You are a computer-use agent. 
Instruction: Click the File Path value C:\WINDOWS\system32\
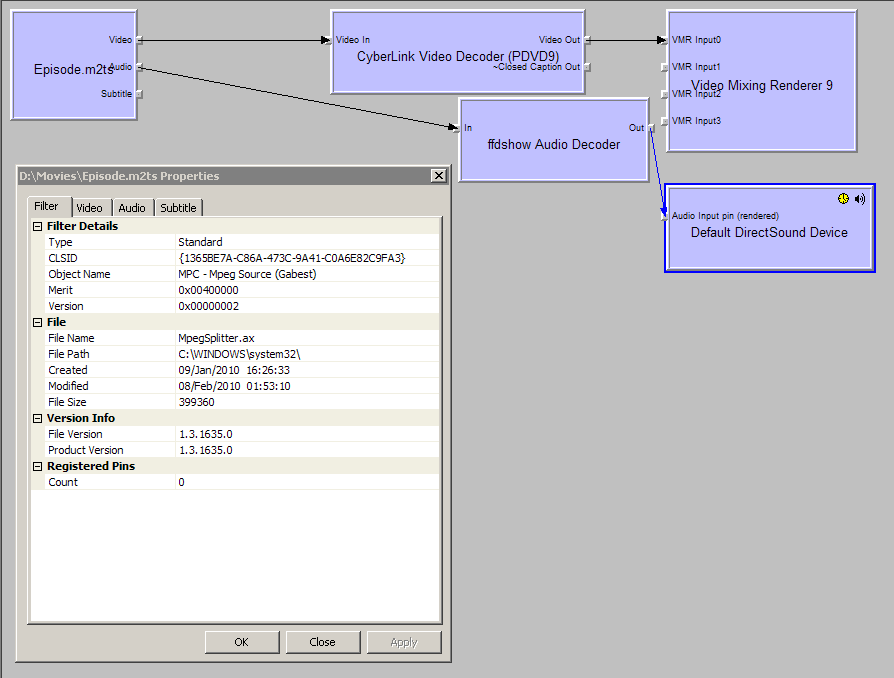[239, 354]
